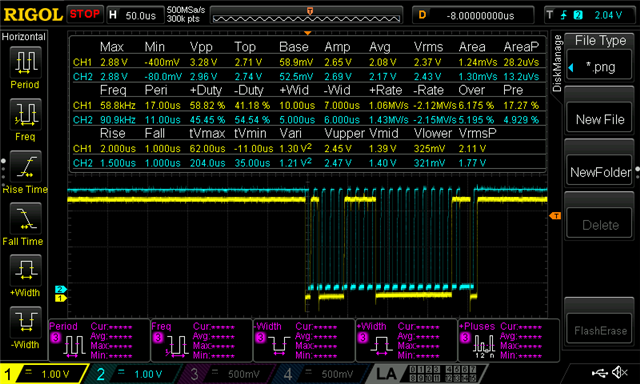Click the CH2 Freq value 90.9kHz
This screenshot has width=640, height=384.
(118, 120)
